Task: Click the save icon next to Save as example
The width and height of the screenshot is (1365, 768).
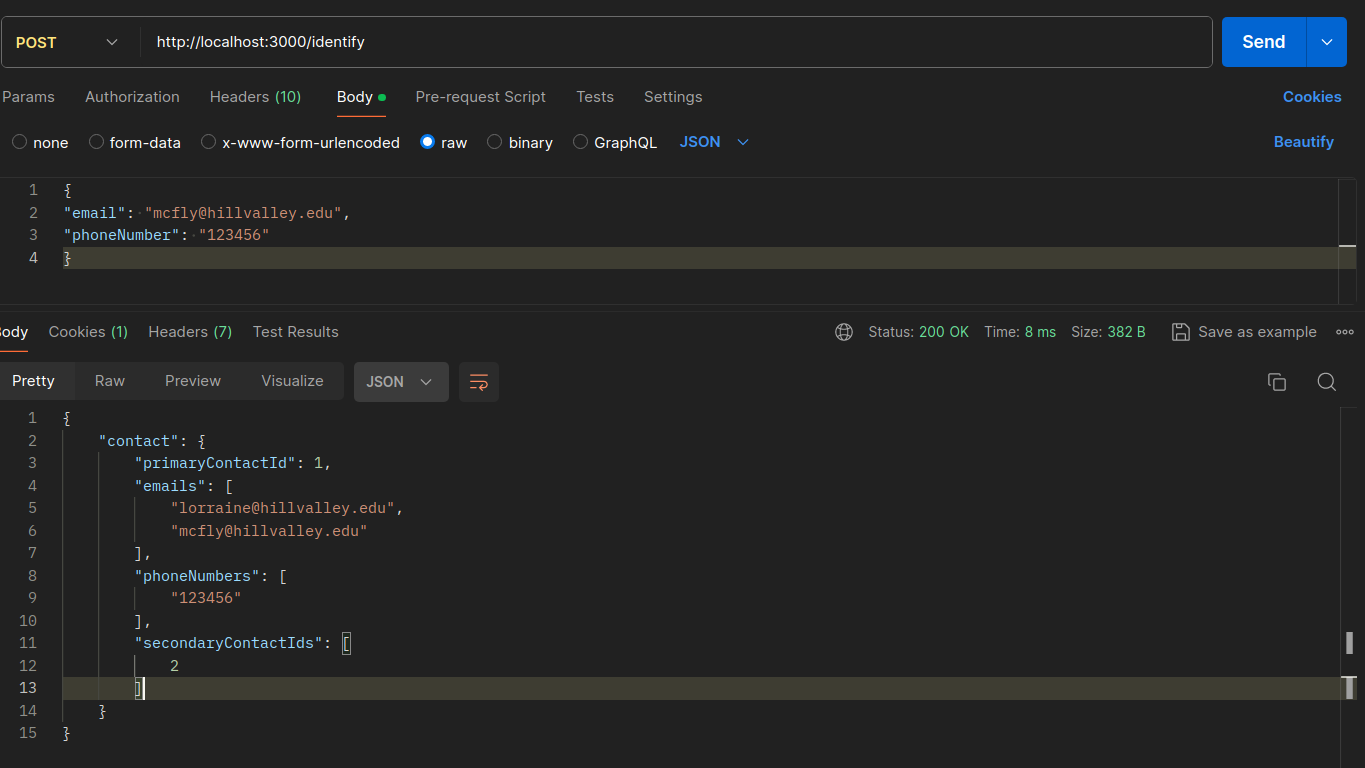Action: pyautogui.click(x=1181, y=332)
